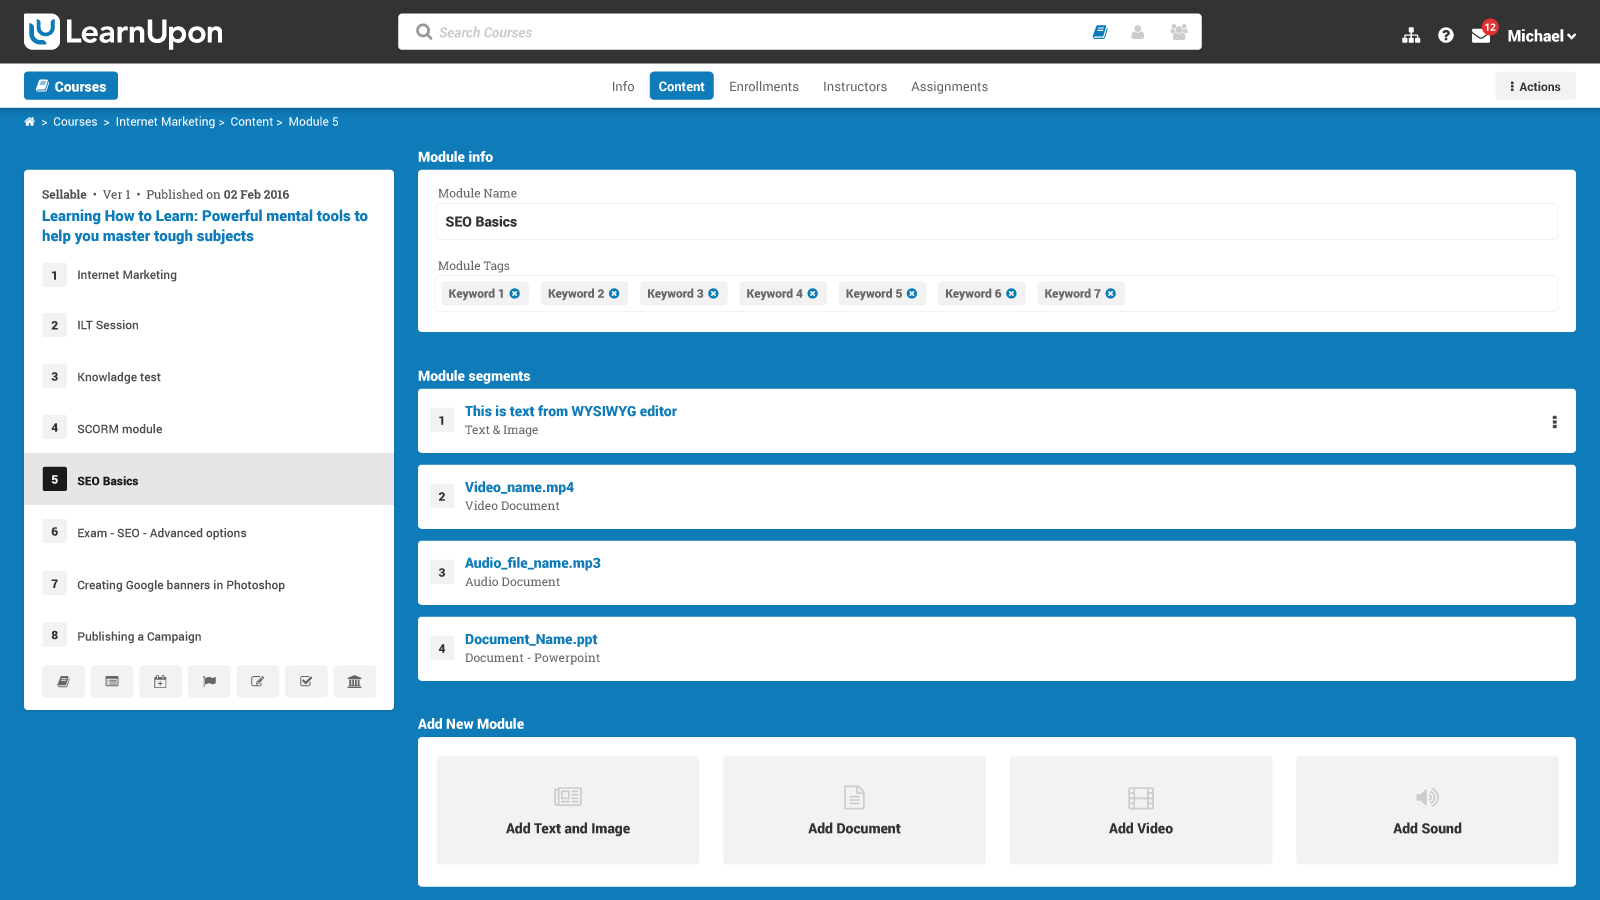
Task: Select the group filter icon in the search bar
Action: pyautogui.click(x=1178, y=31)
